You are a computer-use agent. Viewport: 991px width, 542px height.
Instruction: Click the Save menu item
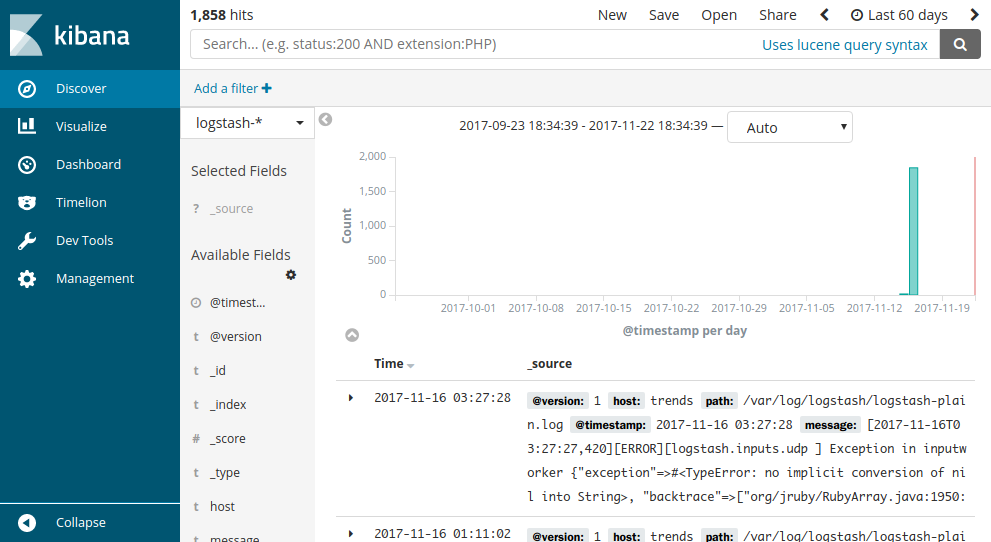(663, 15)
